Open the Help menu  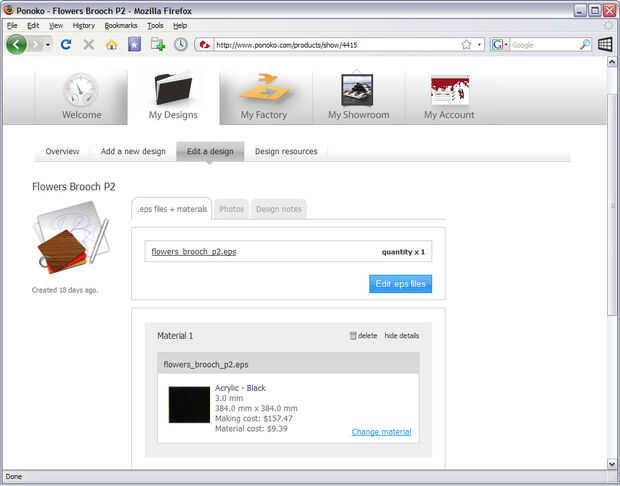pyautogui.click(x=180, y=26)
